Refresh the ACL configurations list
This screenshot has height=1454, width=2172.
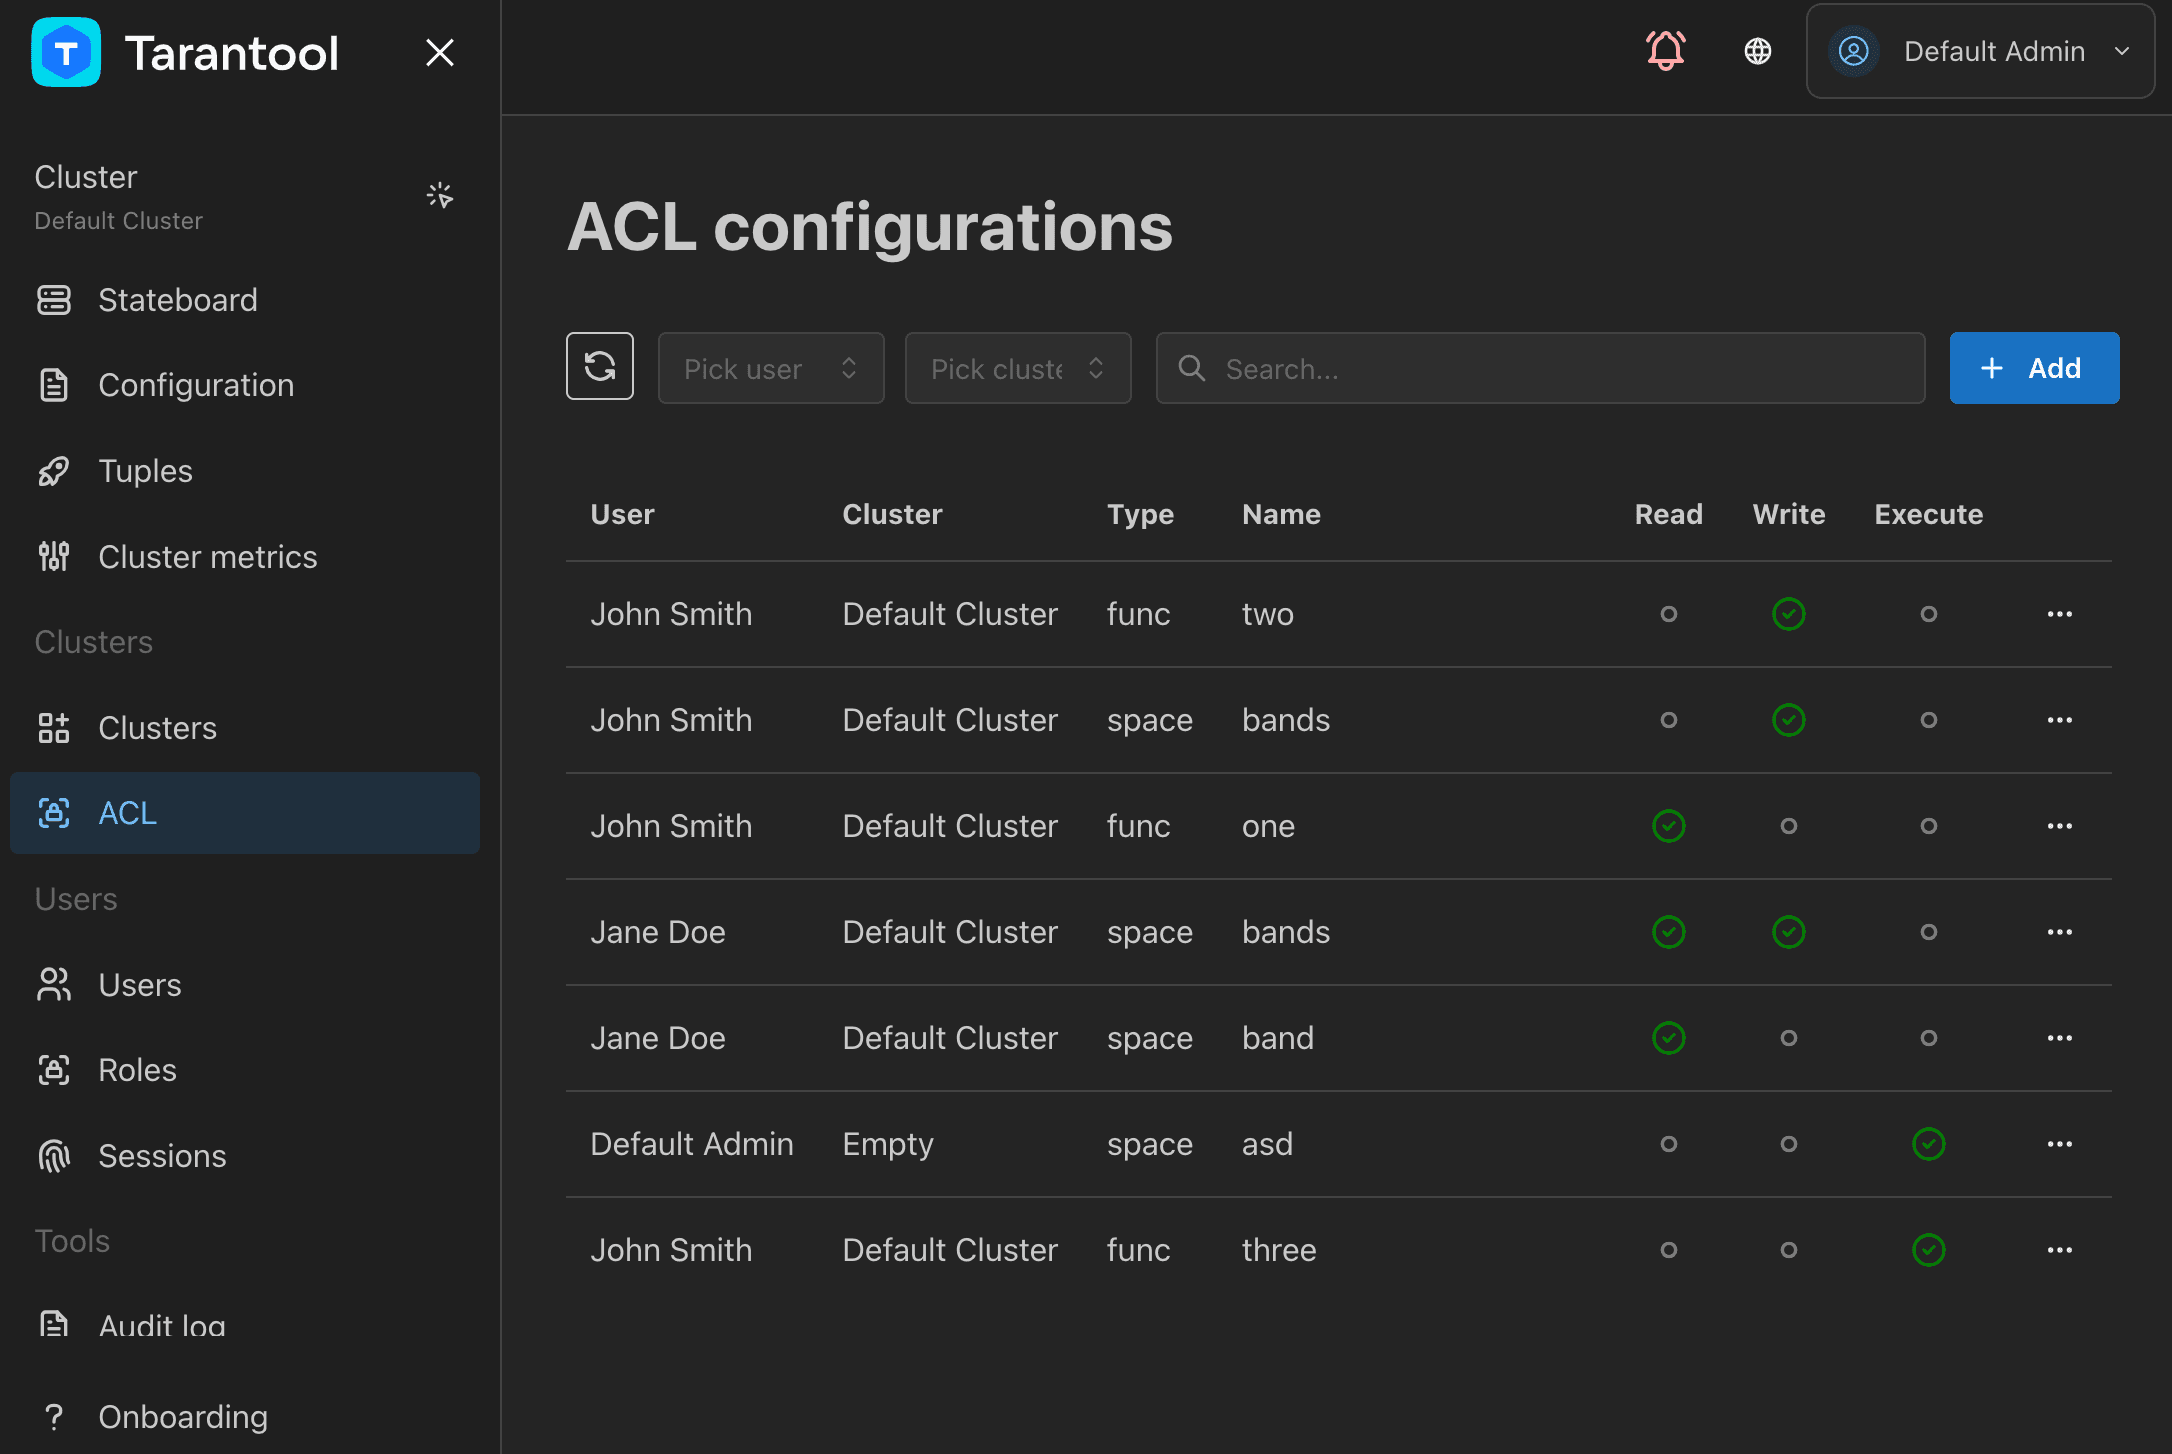coord(600,367)
